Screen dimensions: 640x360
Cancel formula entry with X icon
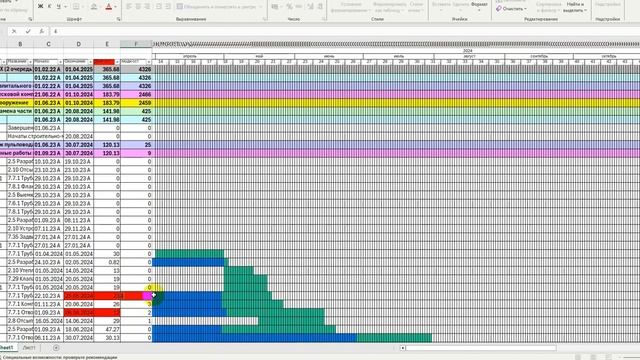(x=14, y=31)
